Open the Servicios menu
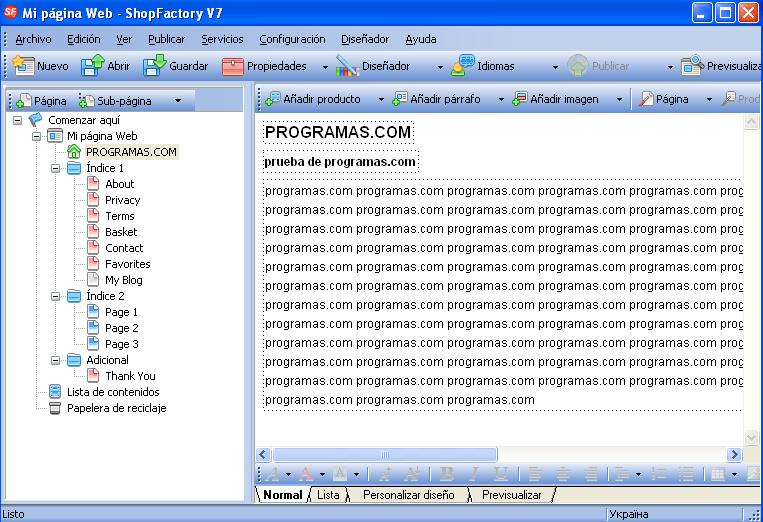This screenshot has height=522, width=763. point(222,39)
